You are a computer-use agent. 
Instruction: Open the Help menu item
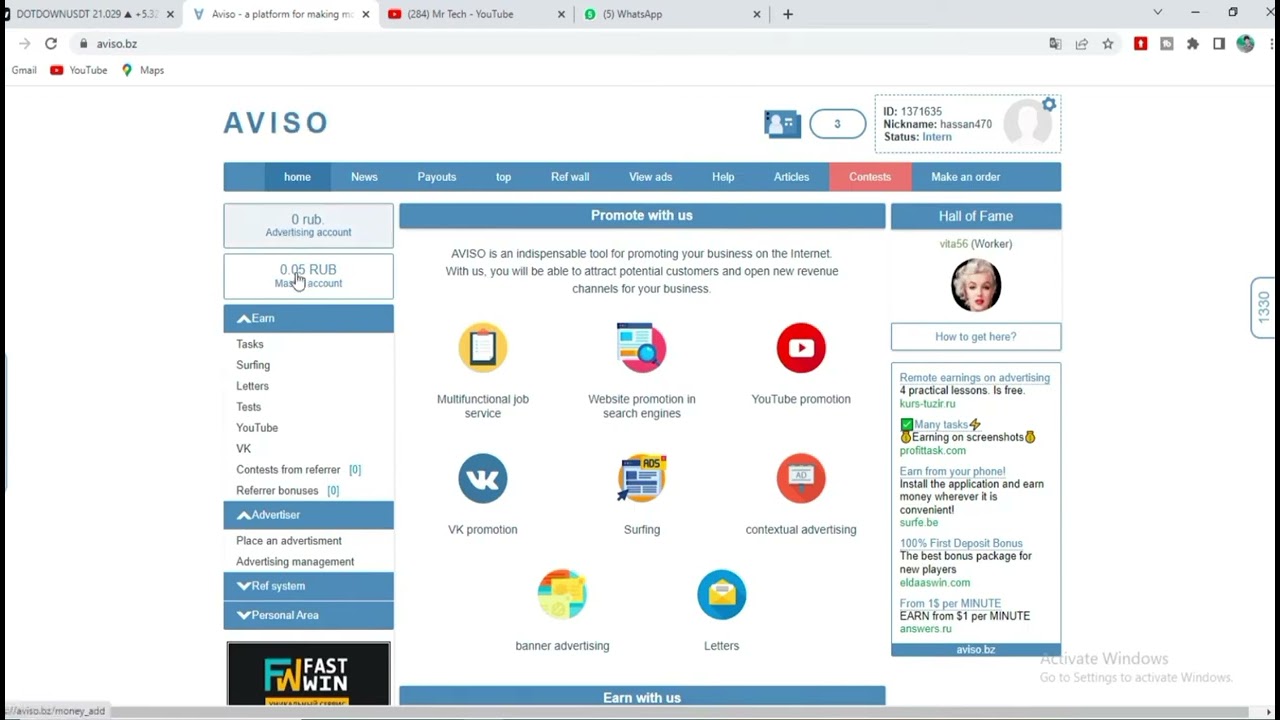point(723,177)
